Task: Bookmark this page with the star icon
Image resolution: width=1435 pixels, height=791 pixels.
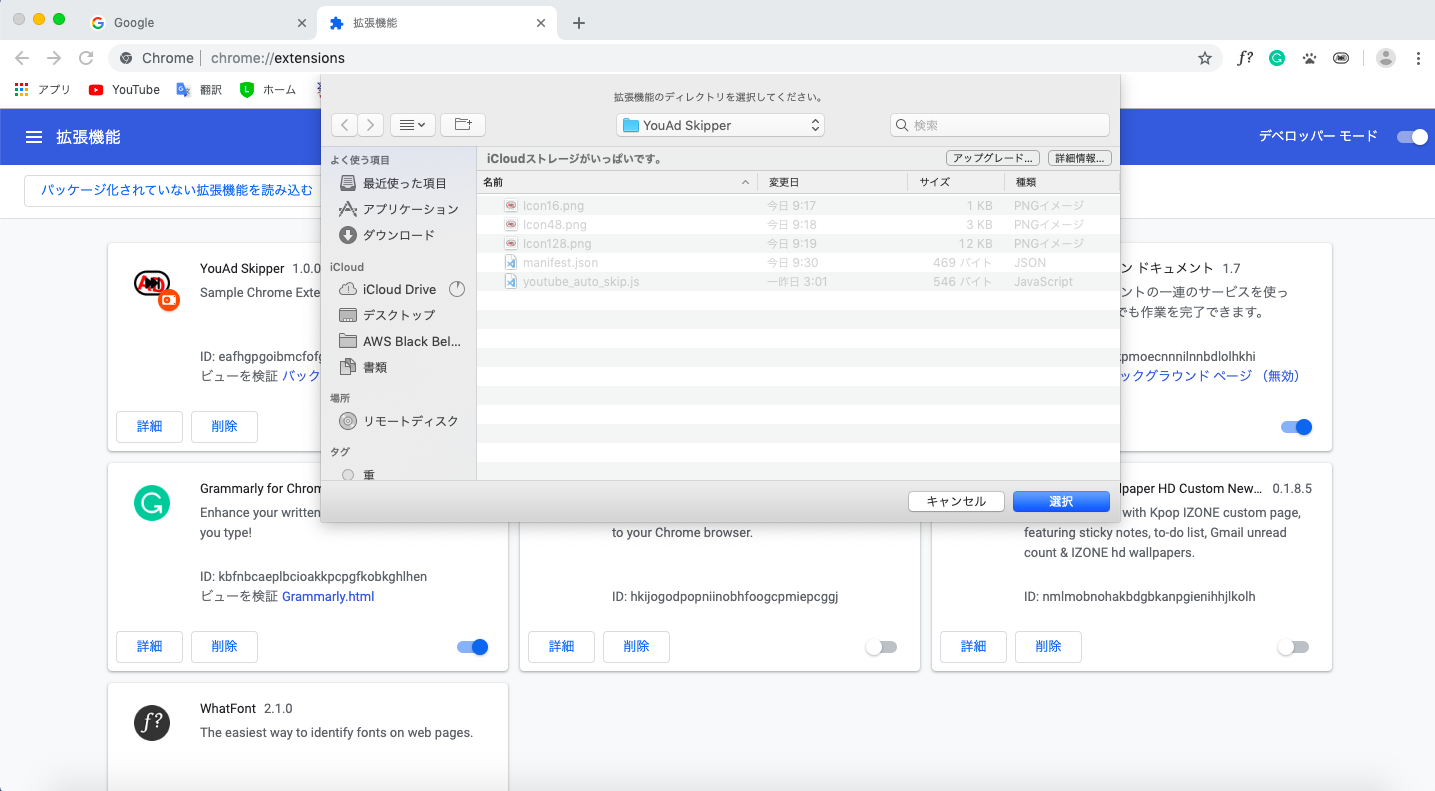Action: pyautogui.click(x=1205, y=58)
